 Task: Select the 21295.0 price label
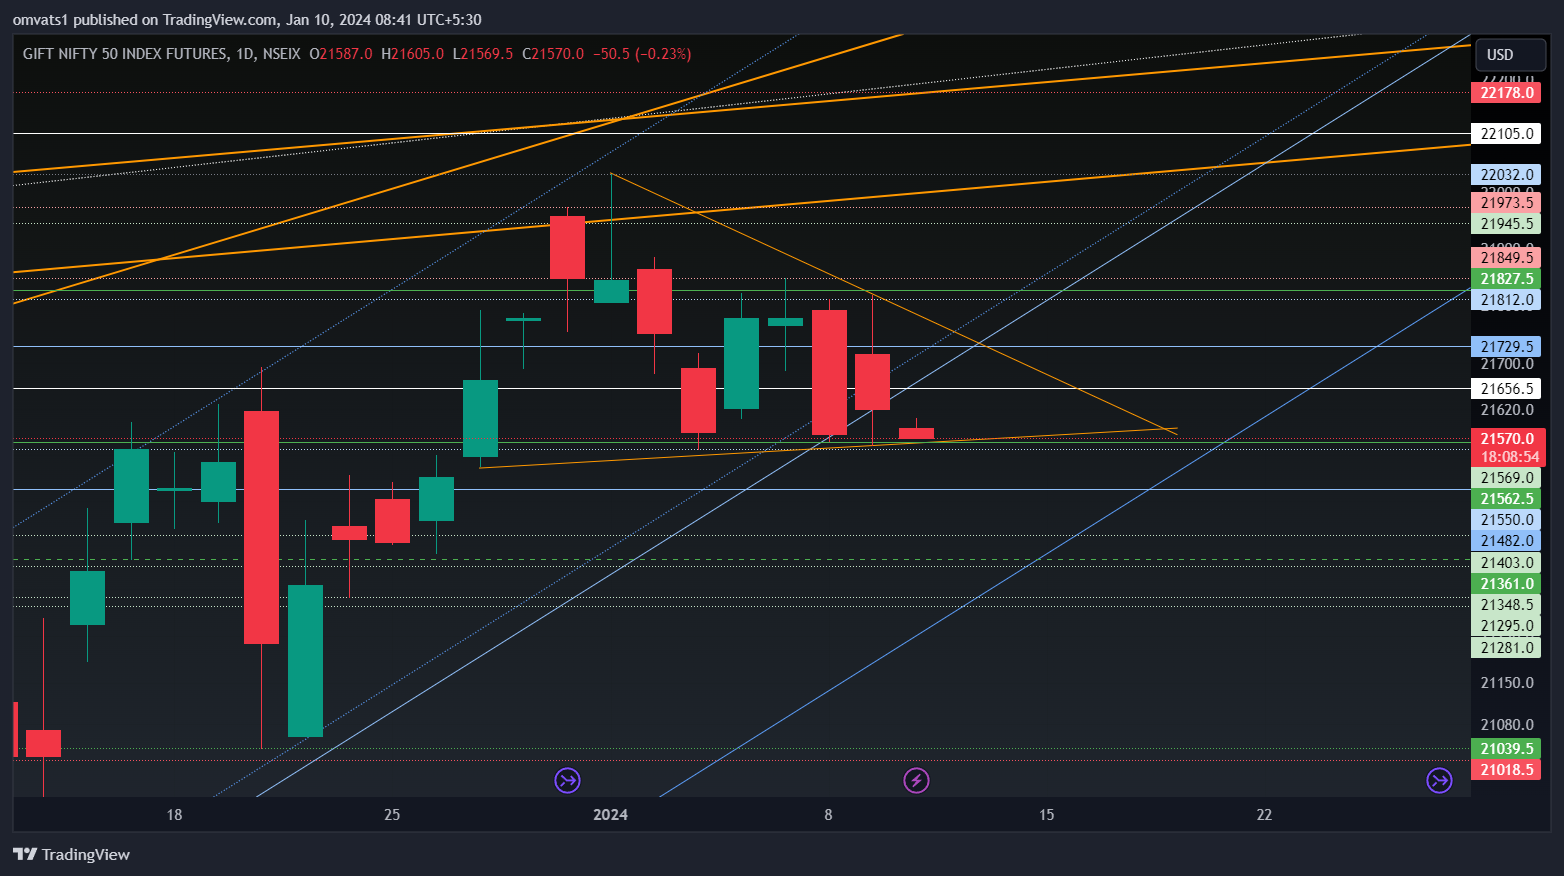click(1506, 626)
